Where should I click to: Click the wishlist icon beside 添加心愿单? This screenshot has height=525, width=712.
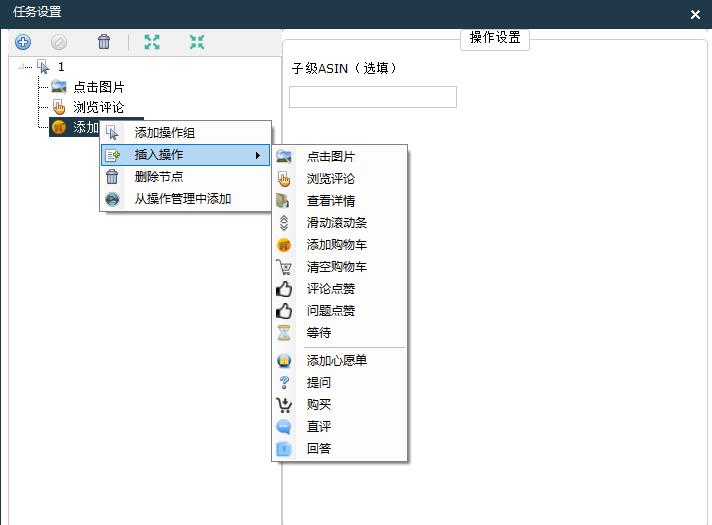point(284,361)
